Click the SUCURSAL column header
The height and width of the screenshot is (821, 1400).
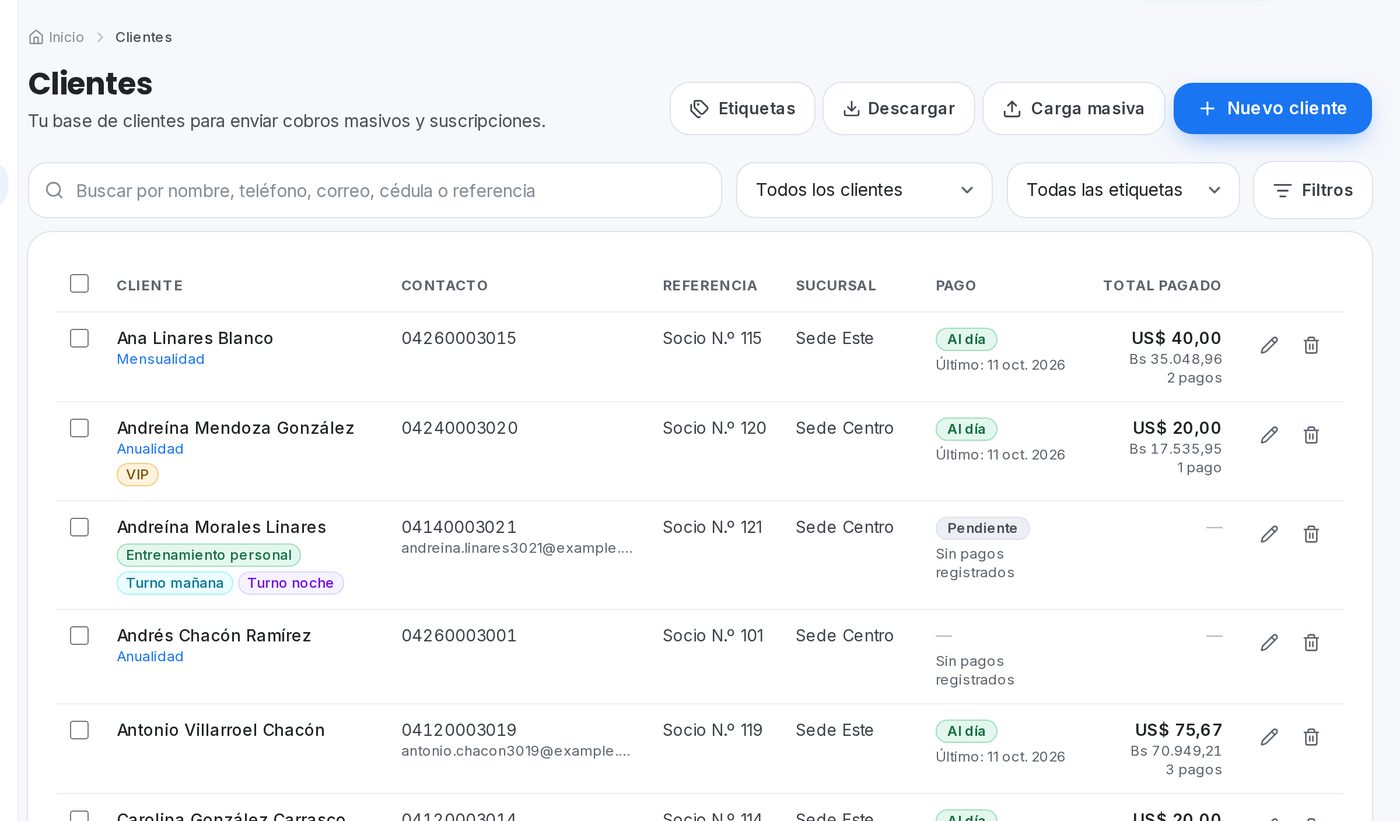click(x=836, y=285)
